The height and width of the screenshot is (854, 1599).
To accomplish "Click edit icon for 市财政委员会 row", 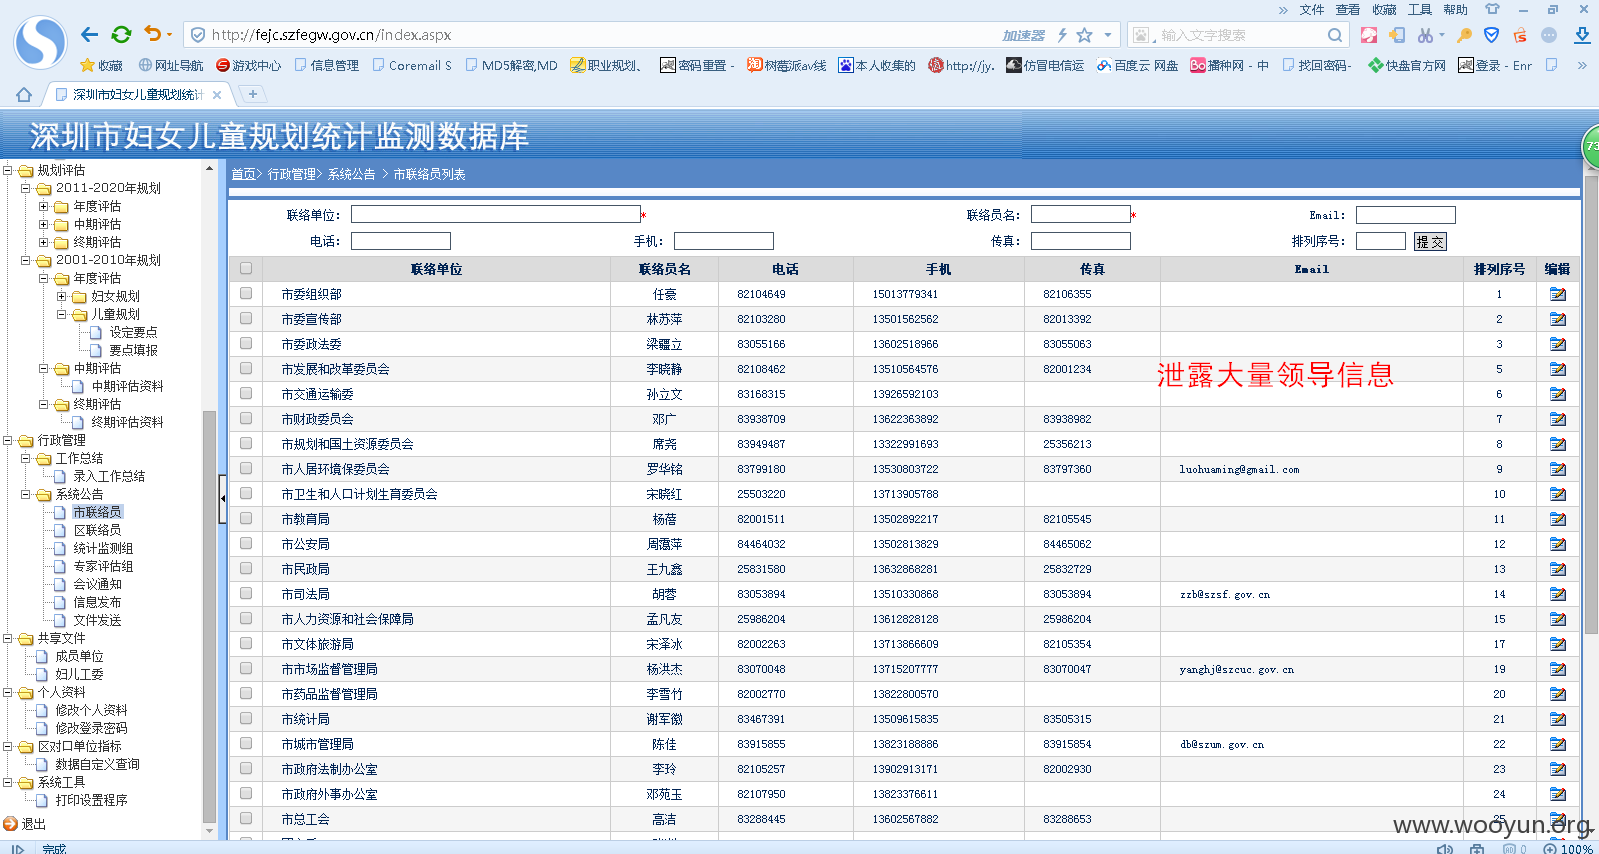I will (x=1557, y=419).
